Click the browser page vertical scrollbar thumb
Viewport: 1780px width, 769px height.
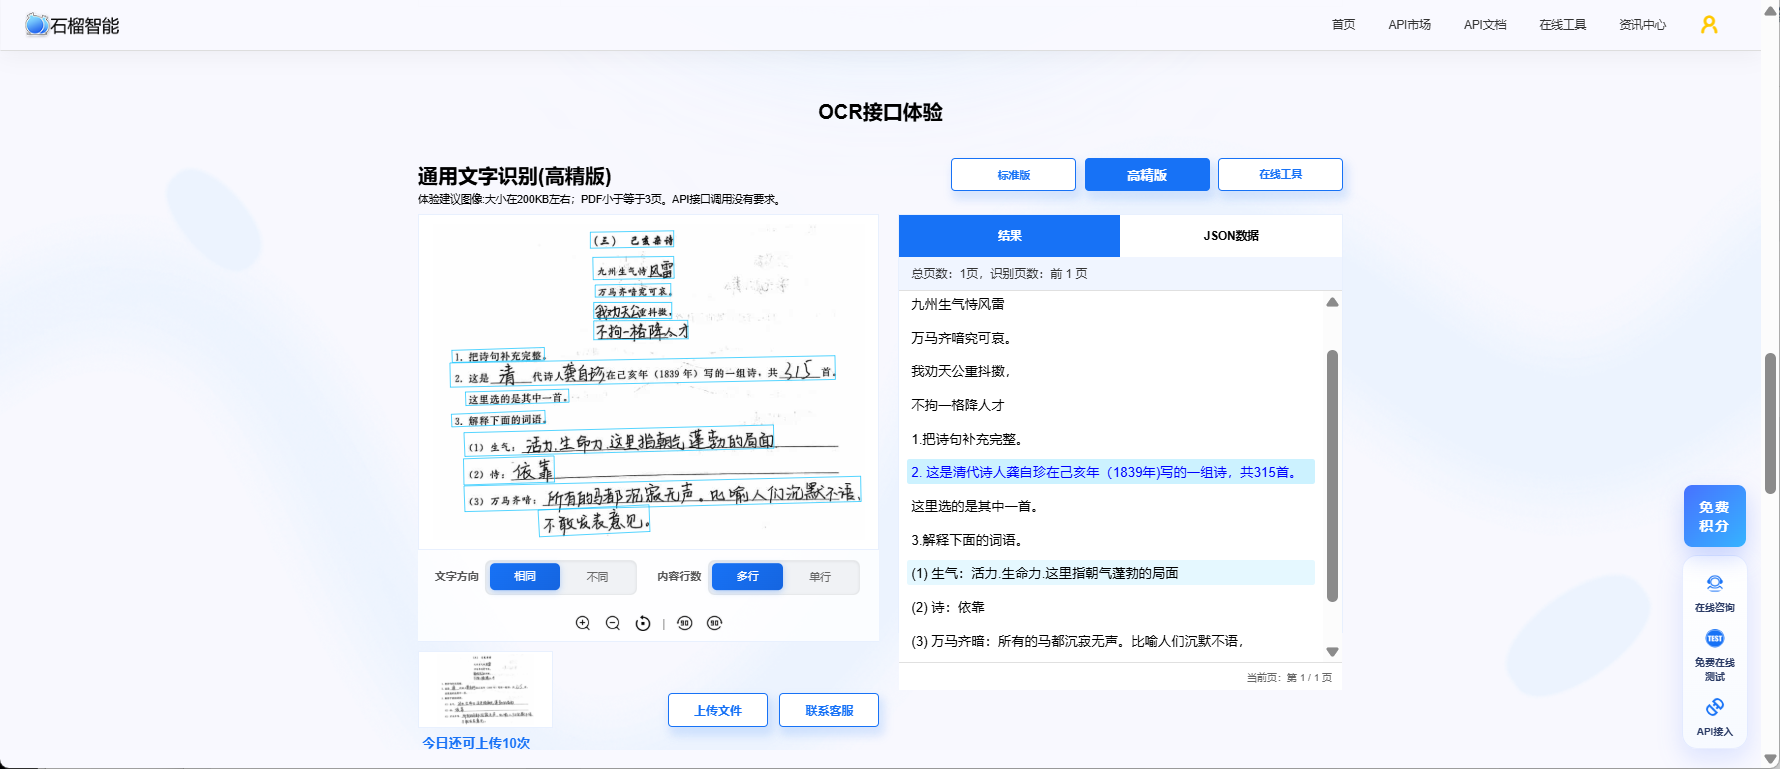[x=1770, y=423]
